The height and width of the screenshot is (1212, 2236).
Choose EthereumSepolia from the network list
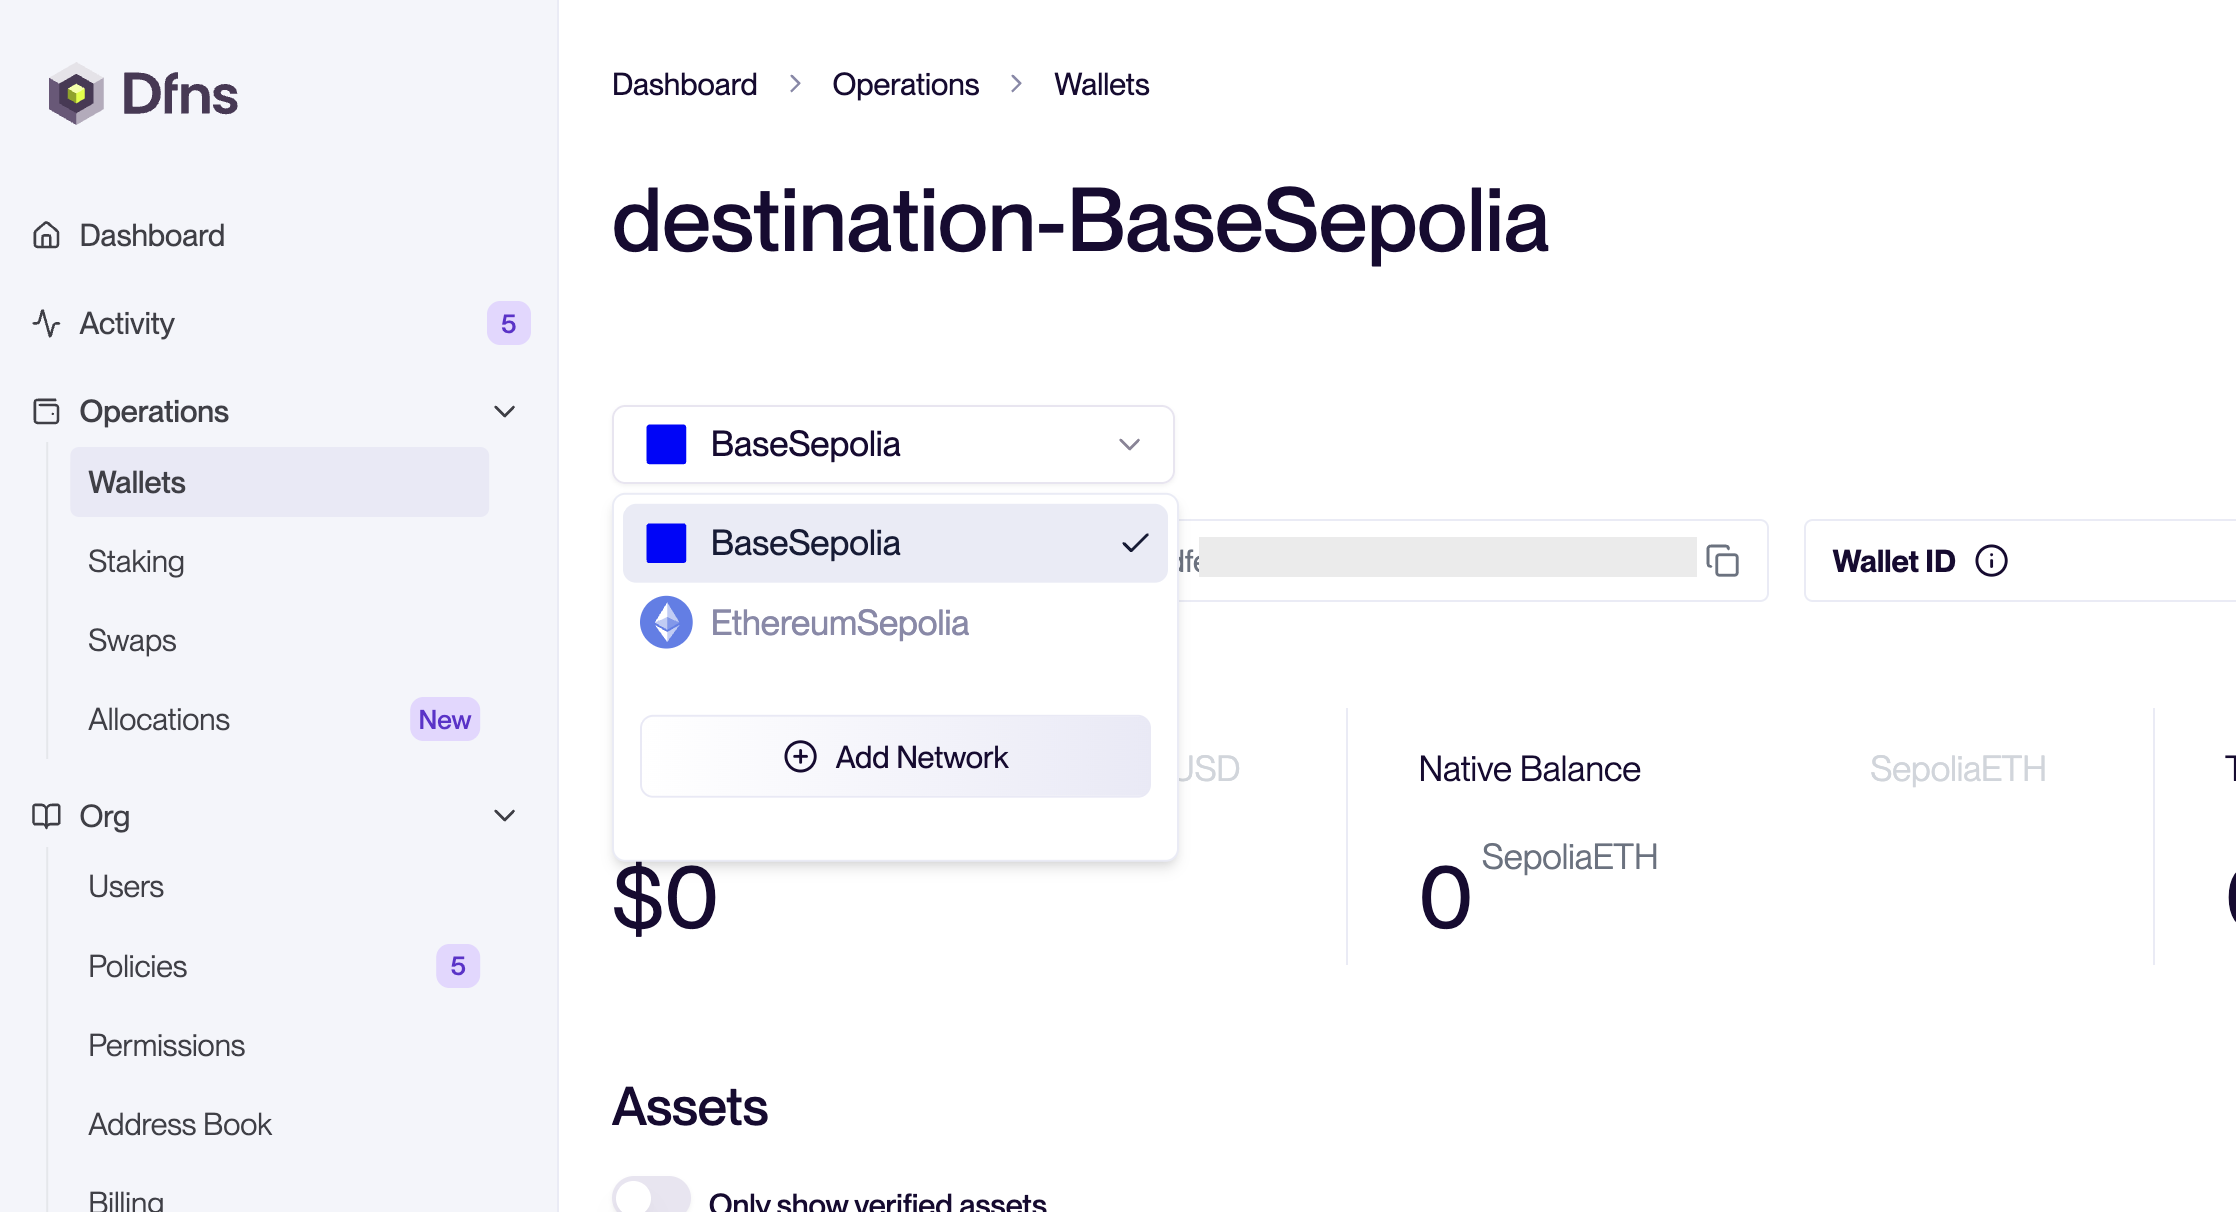click(x=839, y=623)
